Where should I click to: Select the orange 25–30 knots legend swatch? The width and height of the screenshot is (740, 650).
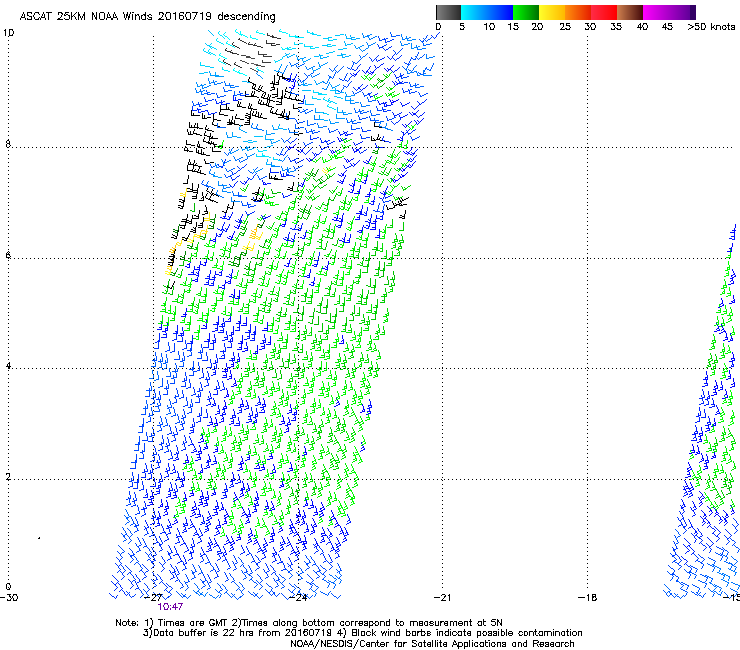[578, 12]
